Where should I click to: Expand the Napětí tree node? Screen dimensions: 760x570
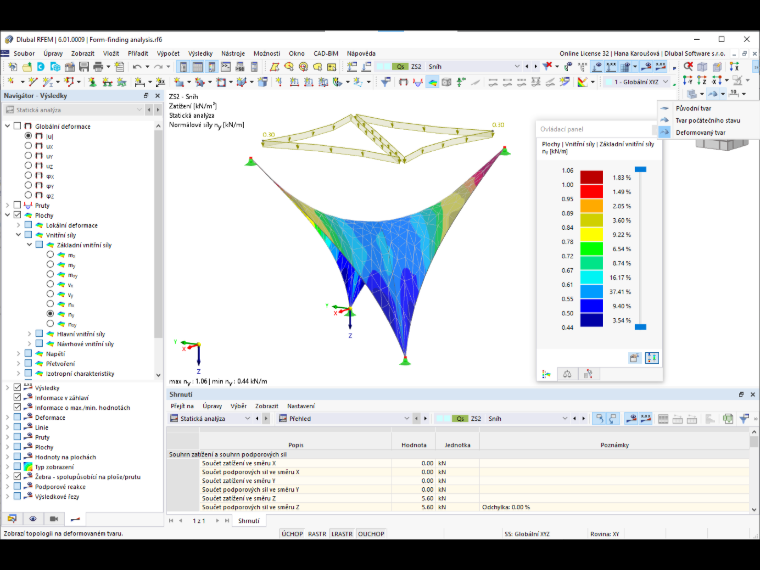click(18, 354)
